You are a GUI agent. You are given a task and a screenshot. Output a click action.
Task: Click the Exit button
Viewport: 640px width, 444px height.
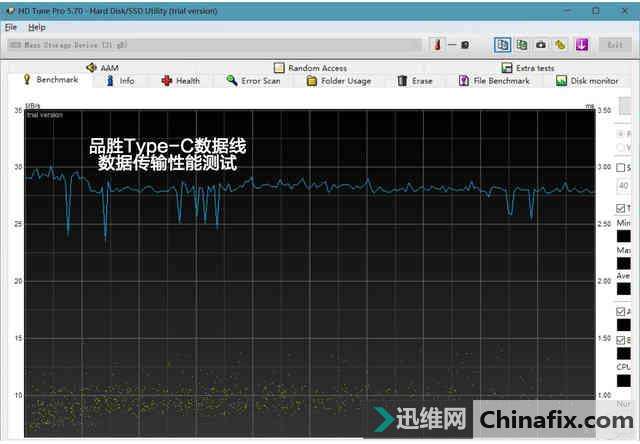(615, 44)
